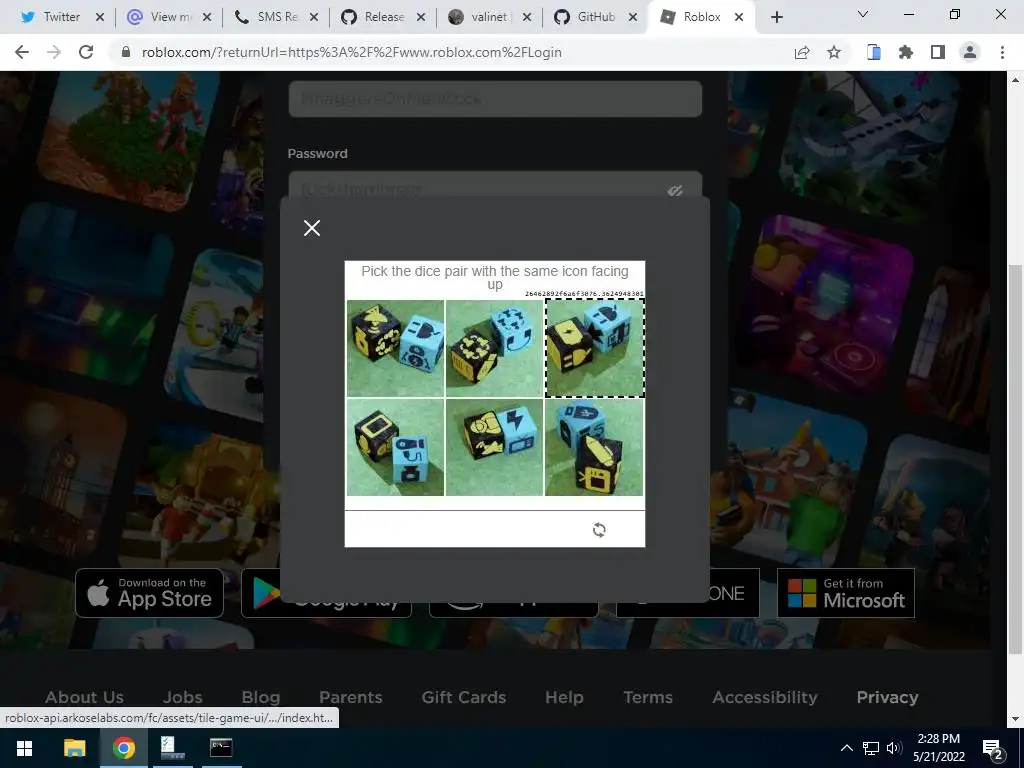Open the Terms footer link
The width and height of the screenshot is (1024, 768).
648,697
